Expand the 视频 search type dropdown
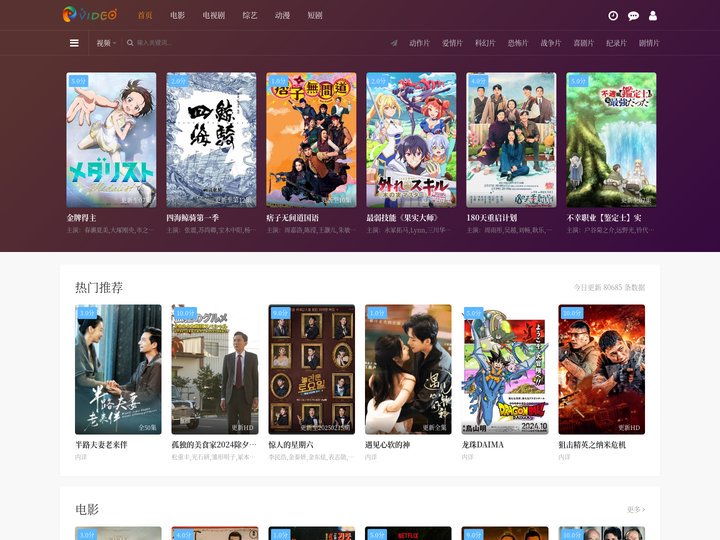 106,43
